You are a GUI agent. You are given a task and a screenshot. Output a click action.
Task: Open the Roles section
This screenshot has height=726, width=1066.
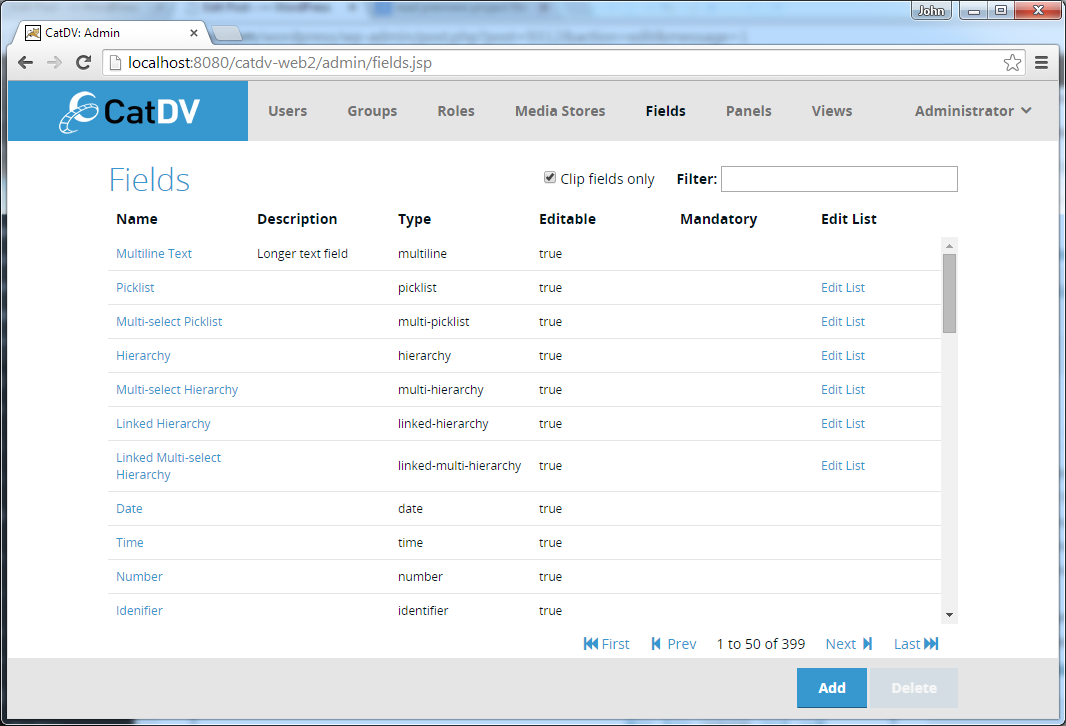pyautogui.click(x=455, y=111)
